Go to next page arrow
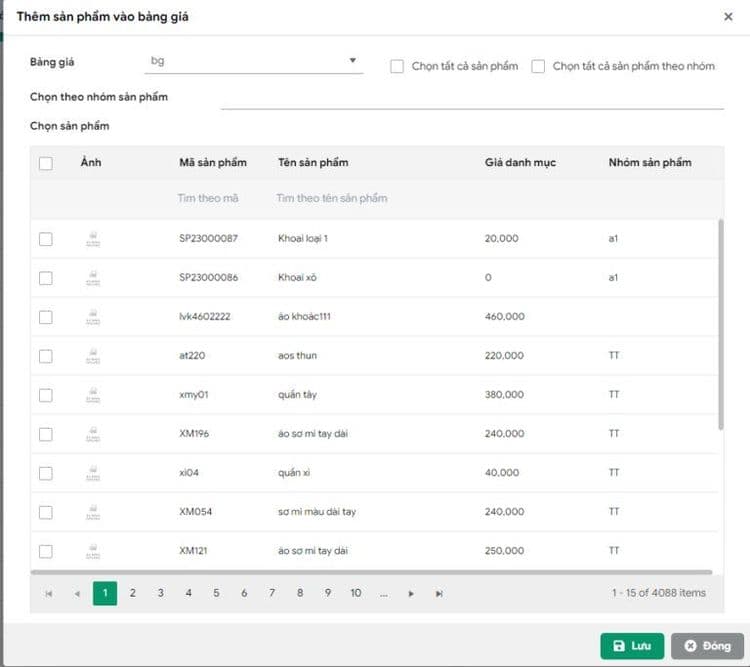 (x=411, y=593)
